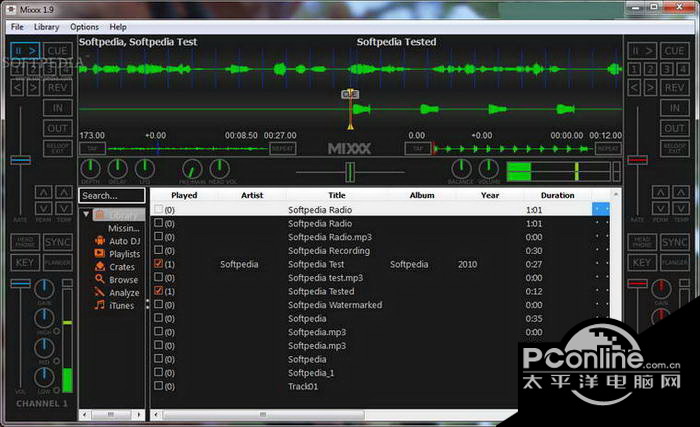Viewport: 700px width, 427px height.
Task: Click the Analyze icon in sidebar
Action: click(x=99, y=293)
